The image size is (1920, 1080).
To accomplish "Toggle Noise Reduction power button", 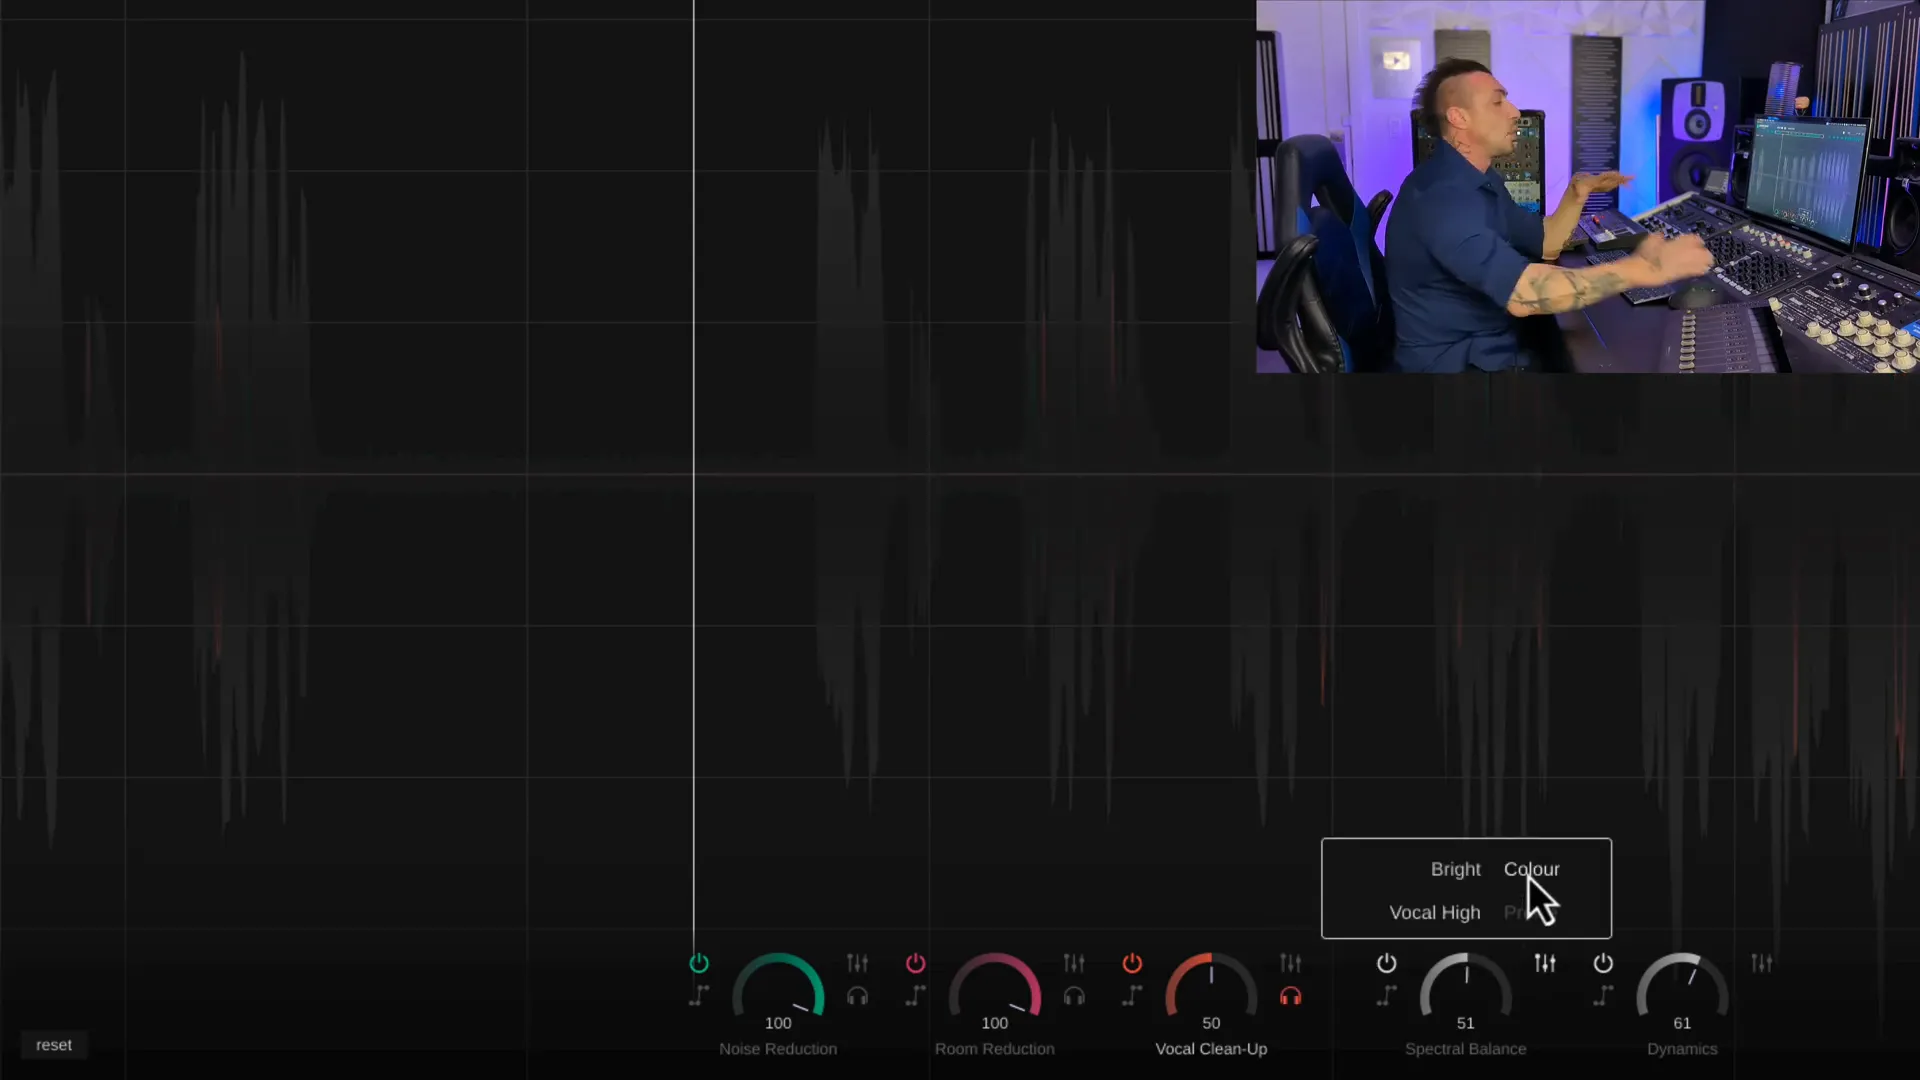I will click(x=699, y=963).
